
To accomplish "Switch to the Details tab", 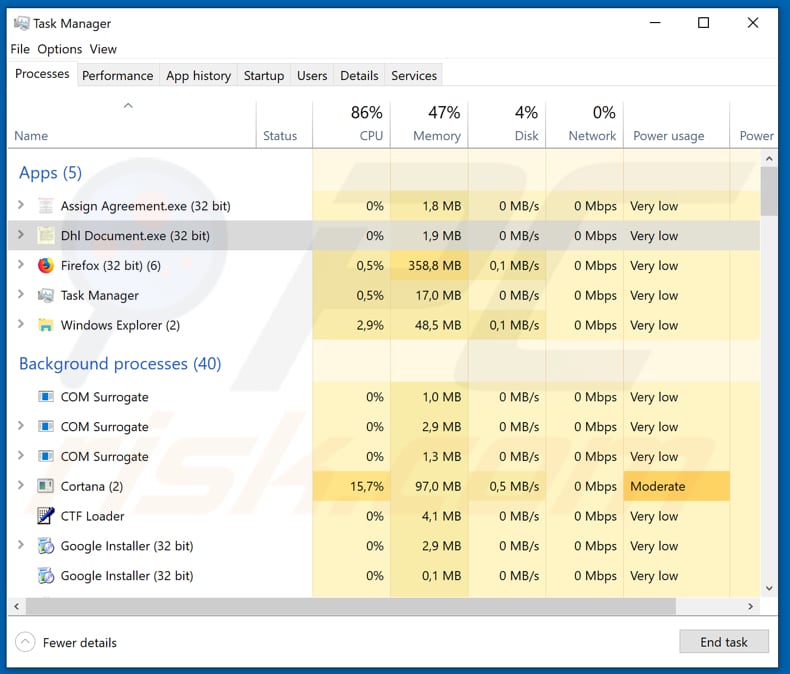I will pyautogui.click(x=359, y=76).
